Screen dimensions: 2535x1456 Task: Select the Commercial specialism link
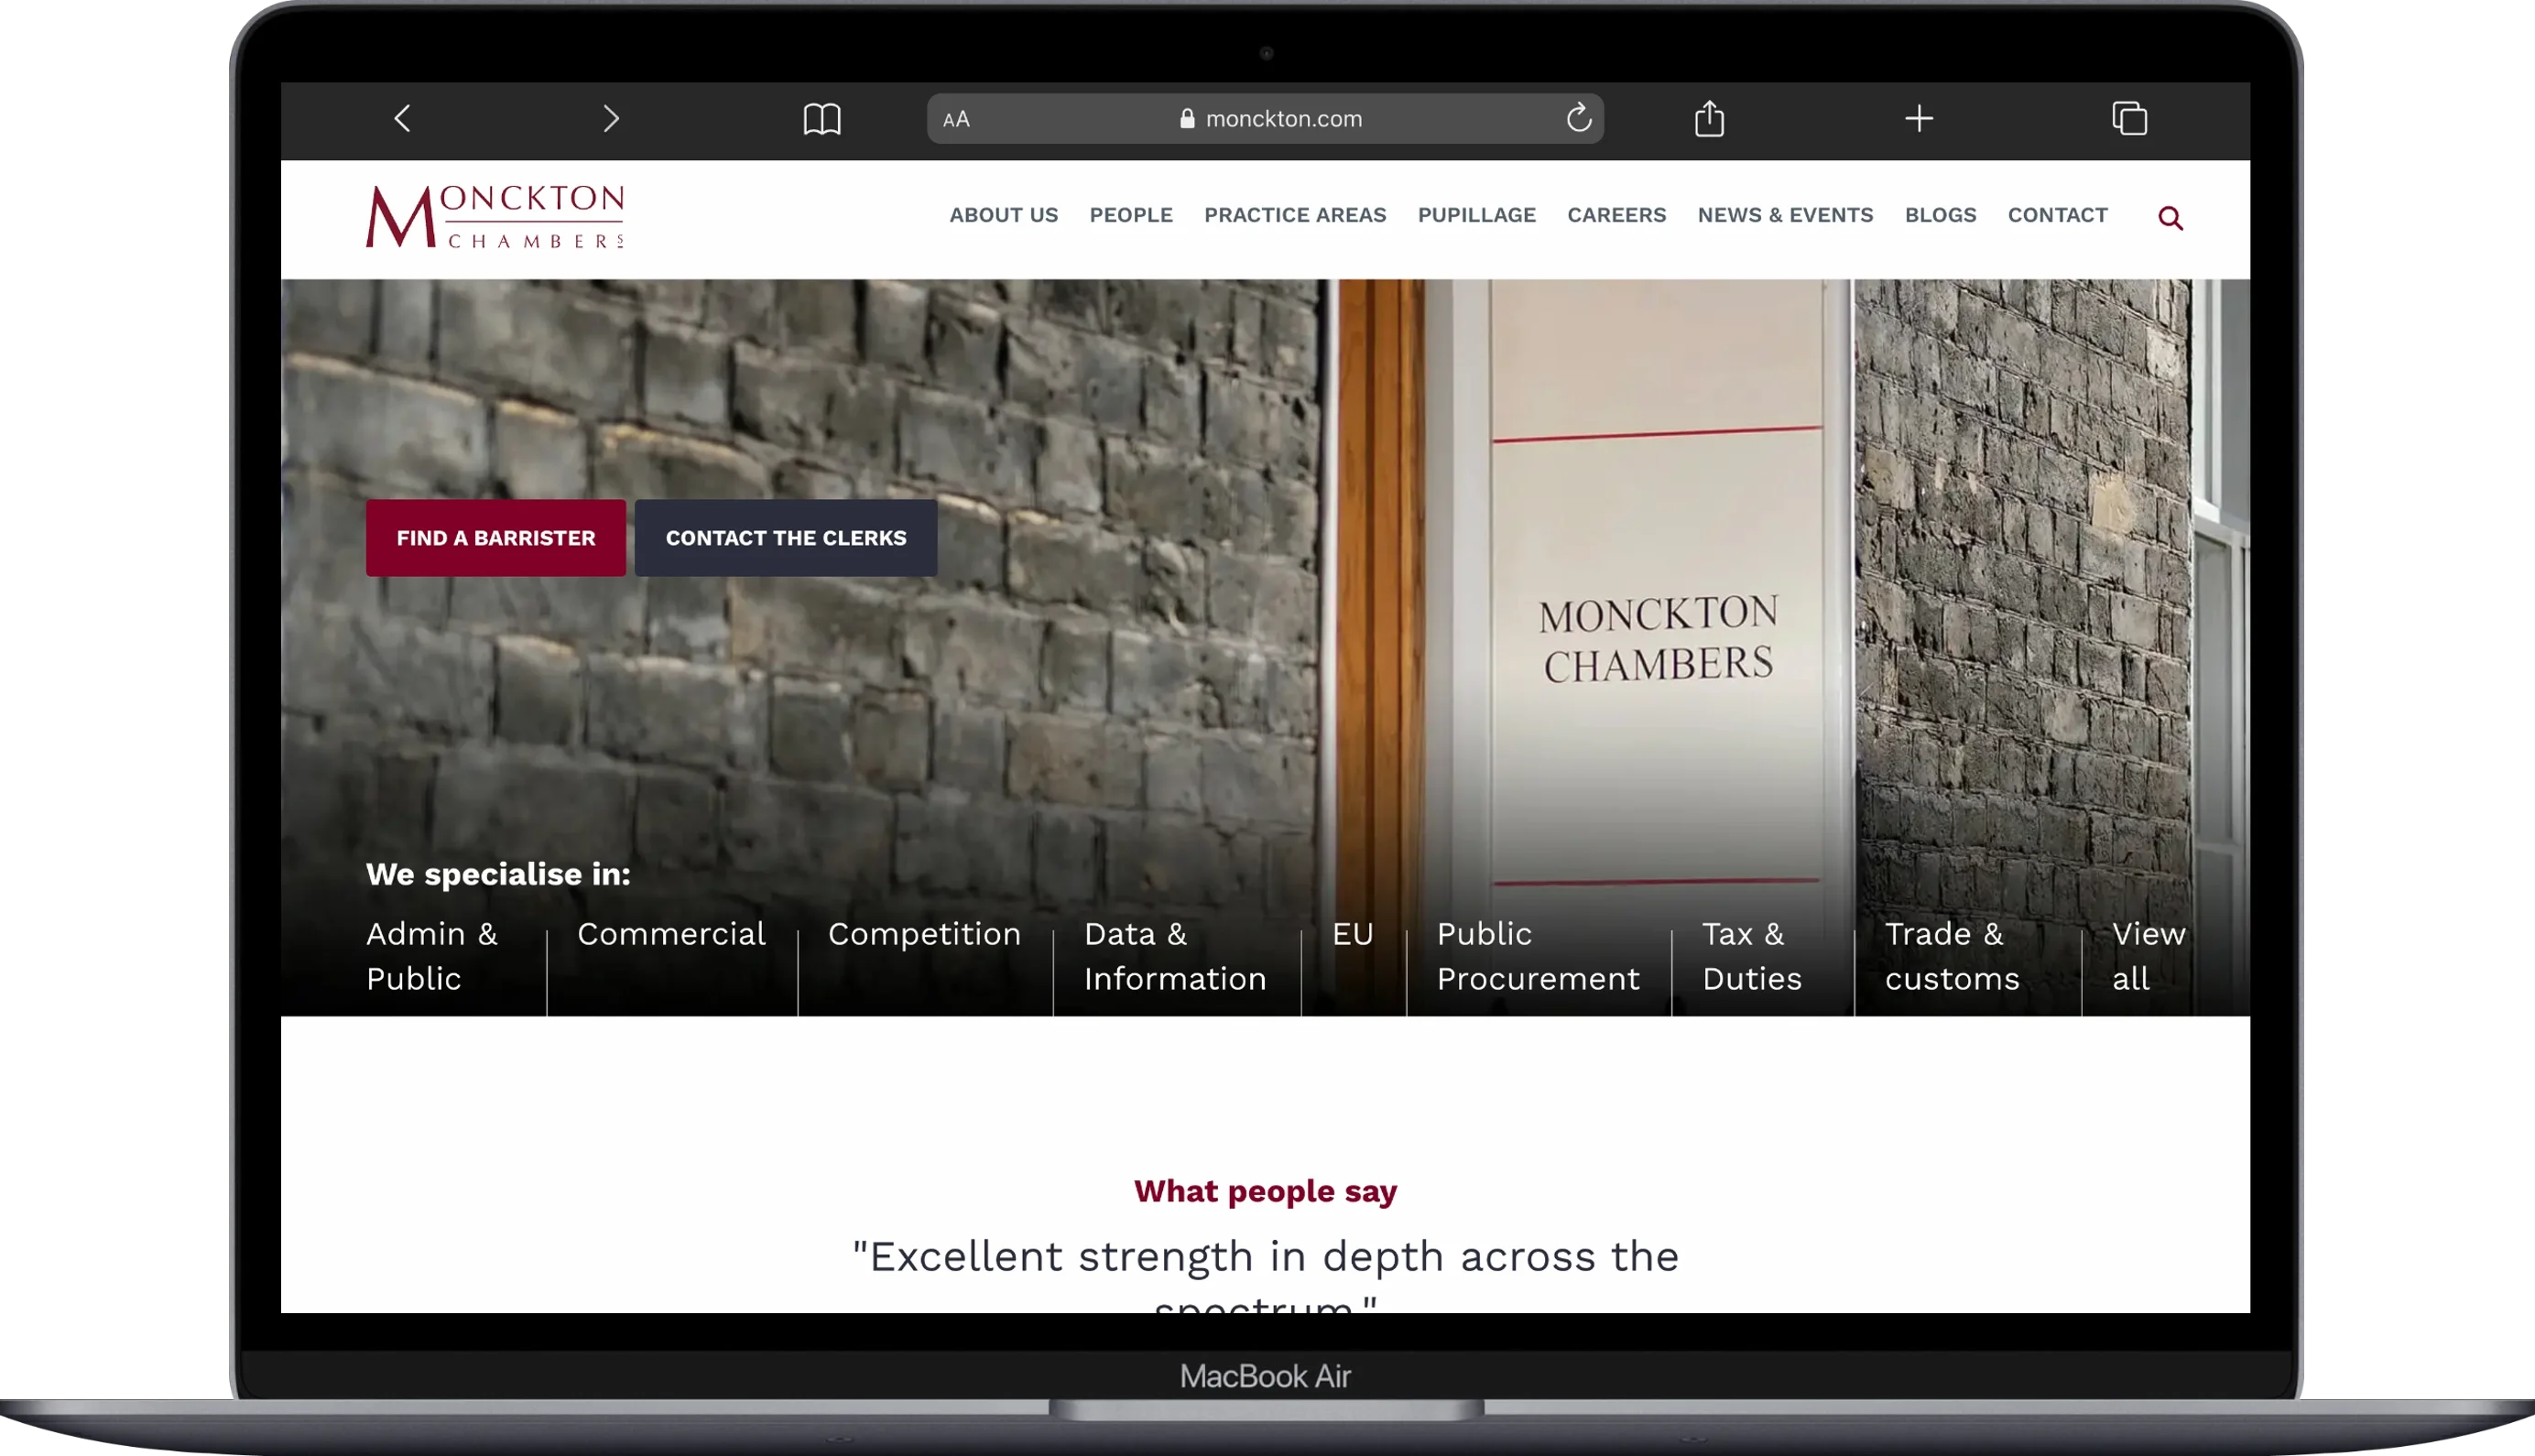(x=671, y=934)
